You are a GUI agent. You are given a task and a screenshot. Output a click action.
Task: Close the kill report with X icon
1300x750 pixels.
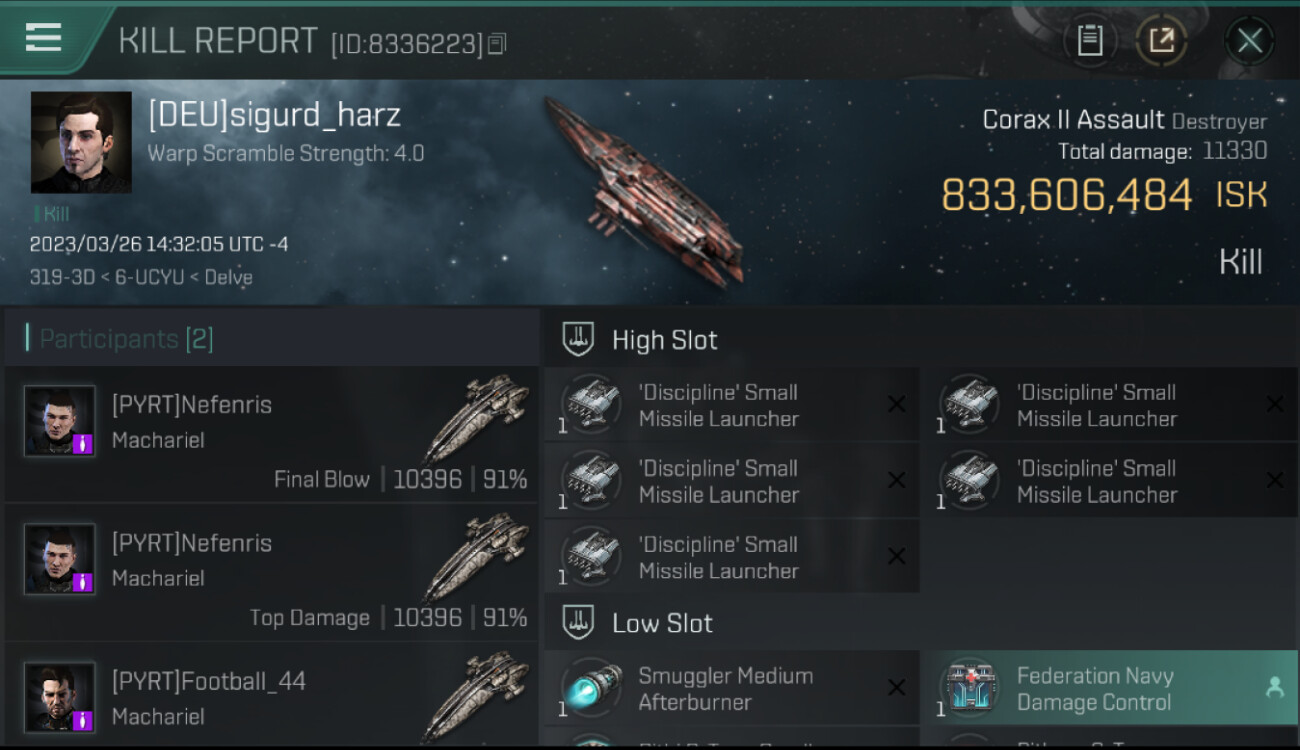[1249, 41]
